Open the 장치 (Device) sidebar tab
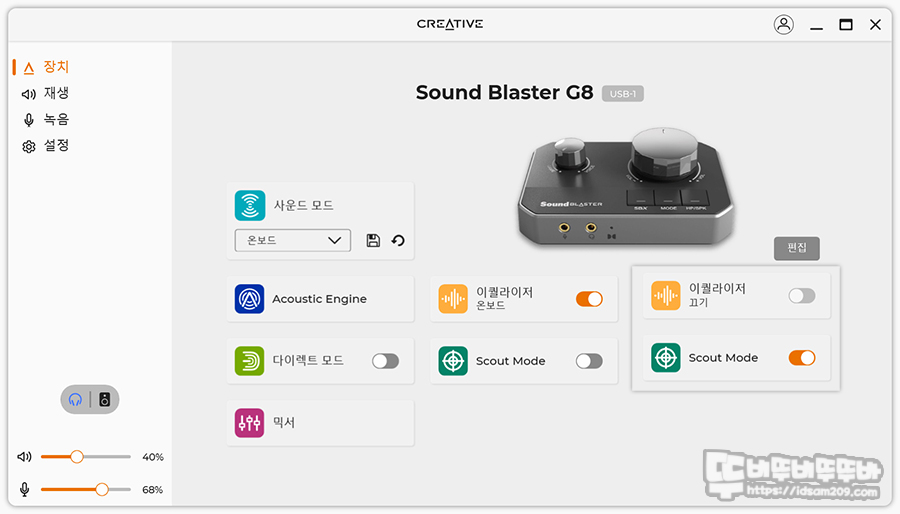 (46, 67)
